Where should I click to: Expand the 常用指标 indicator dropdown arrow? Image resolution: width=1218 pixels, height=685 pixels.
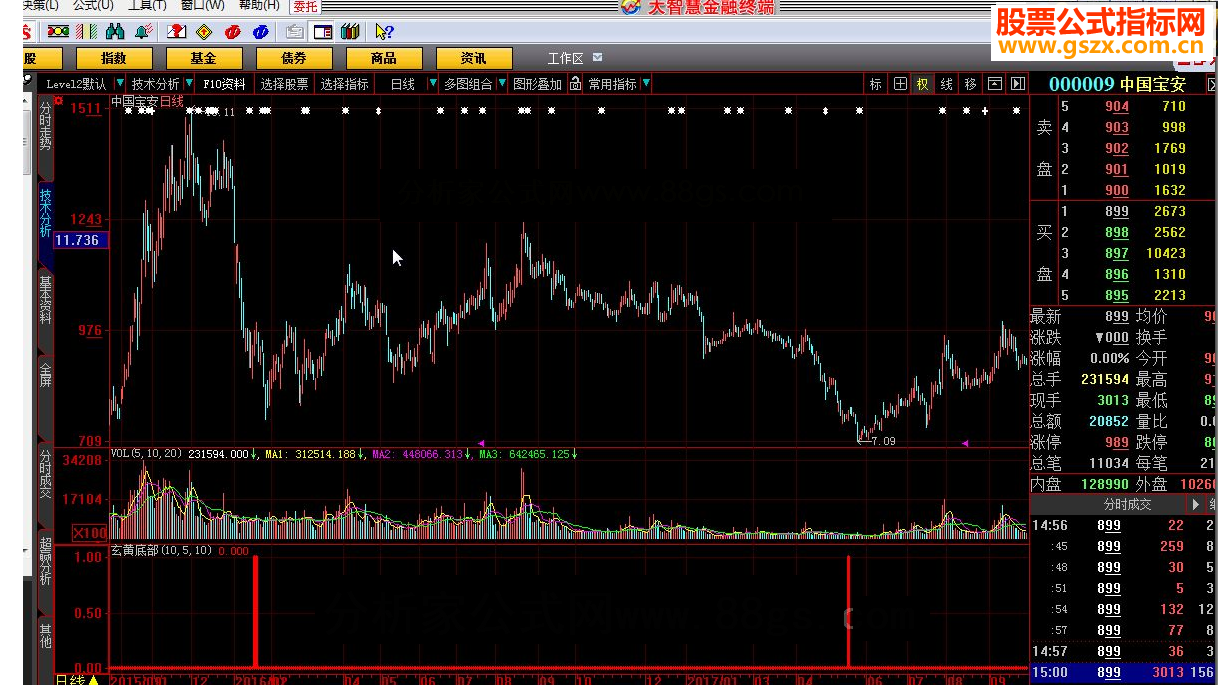click(x=646, y=84)
